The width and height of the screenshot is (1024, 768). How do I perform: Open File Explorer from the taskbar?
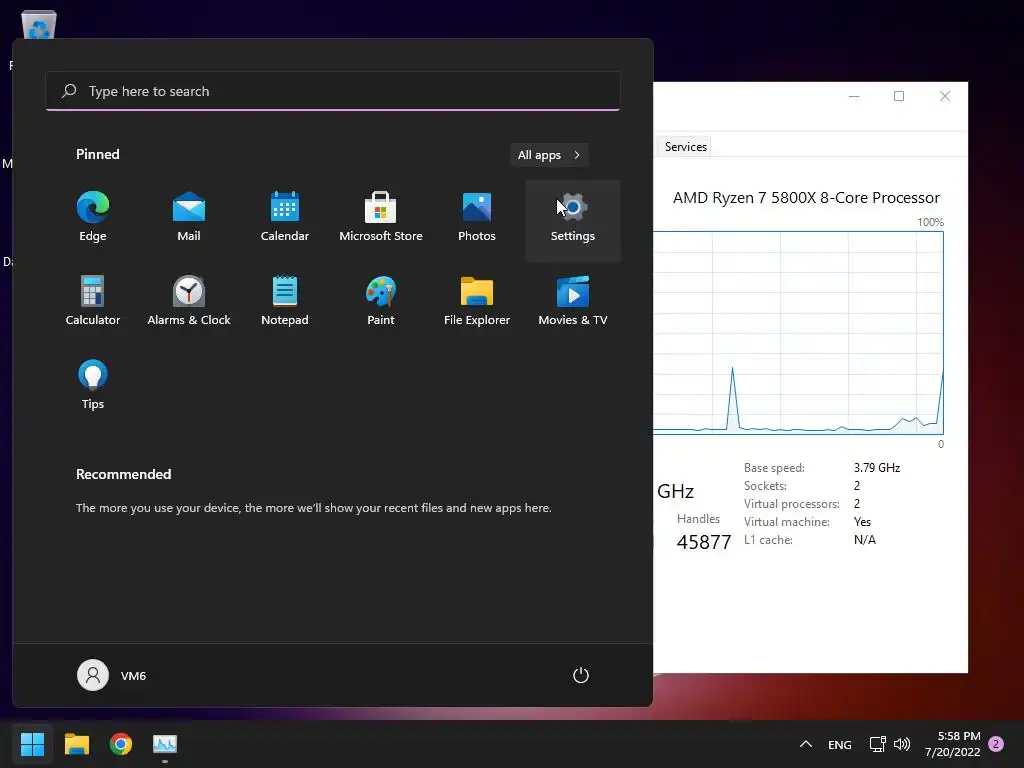tap(76, 744)
